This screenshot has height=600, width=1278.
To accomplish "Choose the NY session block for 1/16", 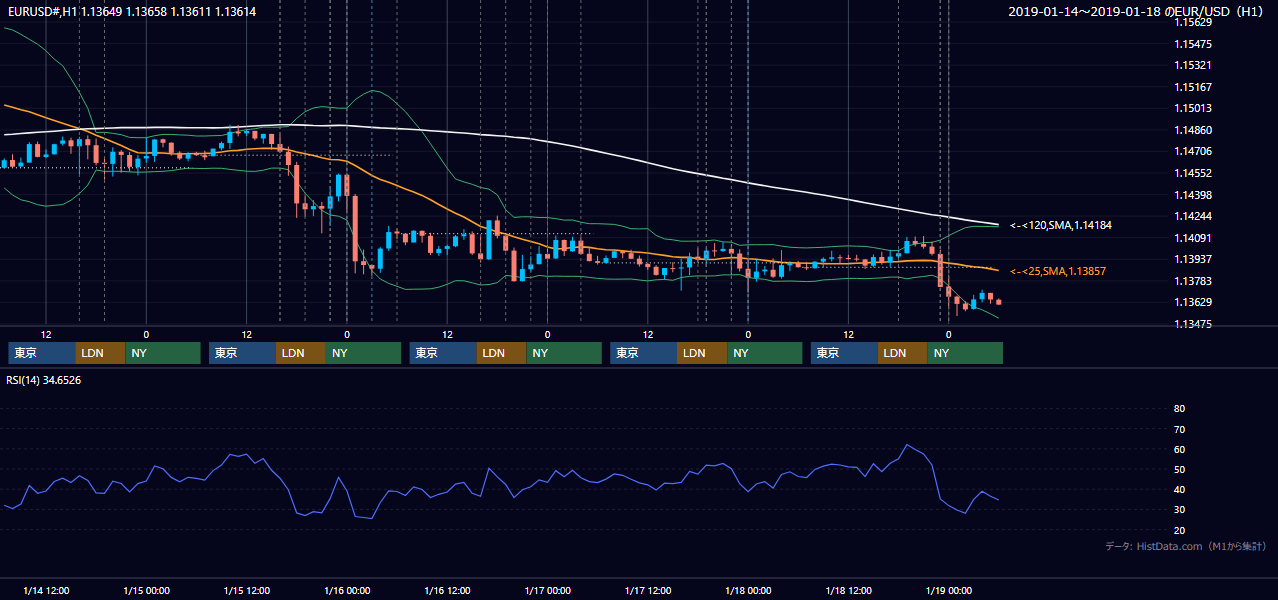I will pos(564,353).
